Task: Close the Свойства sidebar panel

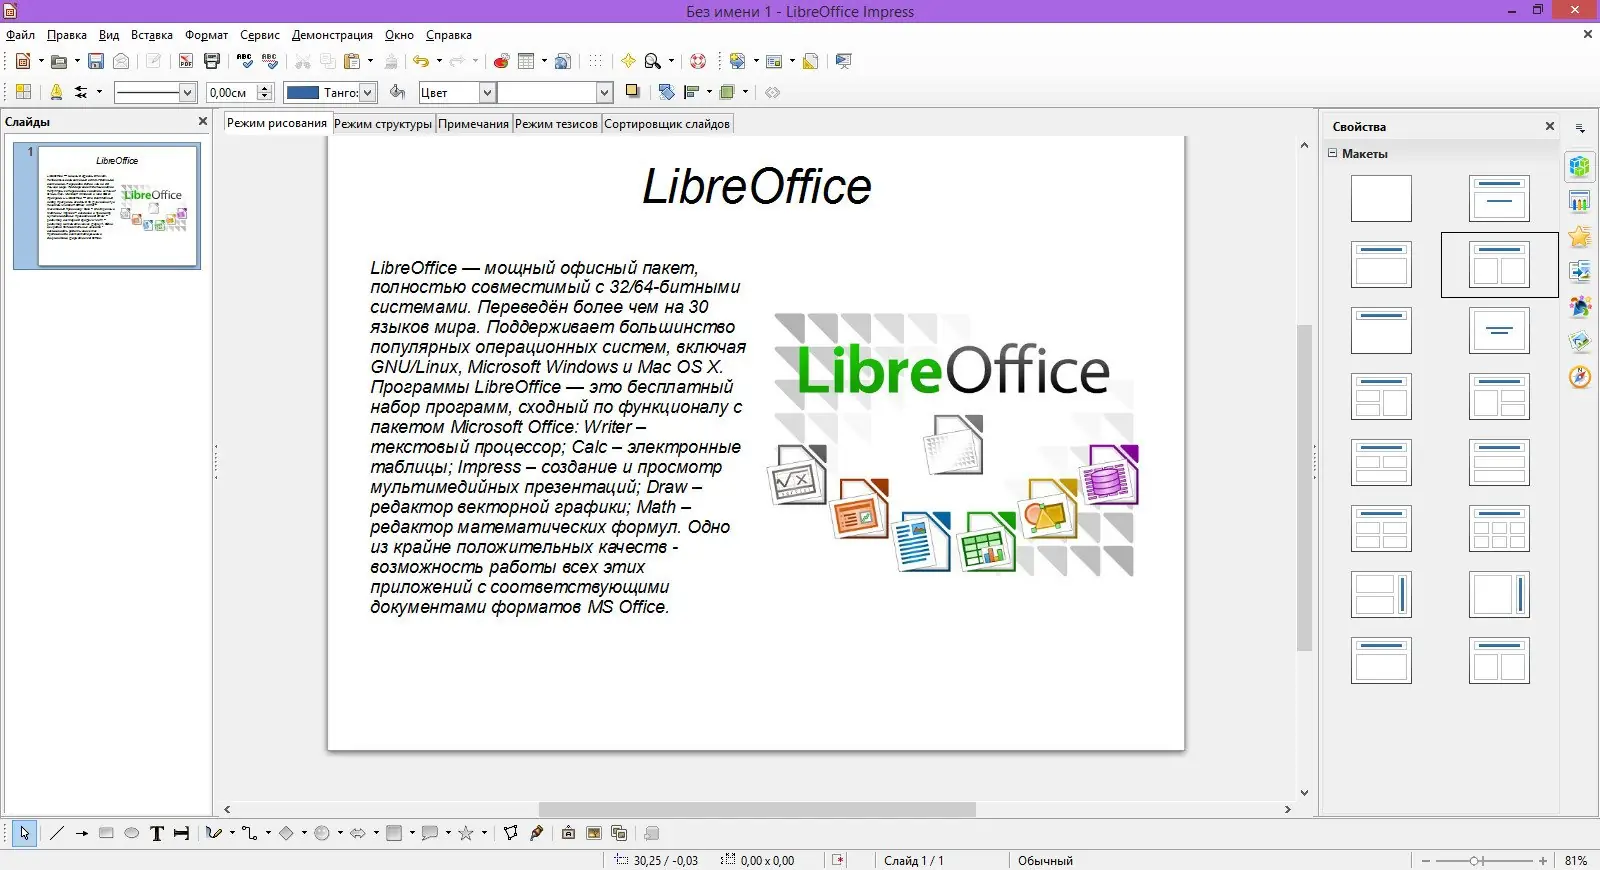Action: 1550,126
